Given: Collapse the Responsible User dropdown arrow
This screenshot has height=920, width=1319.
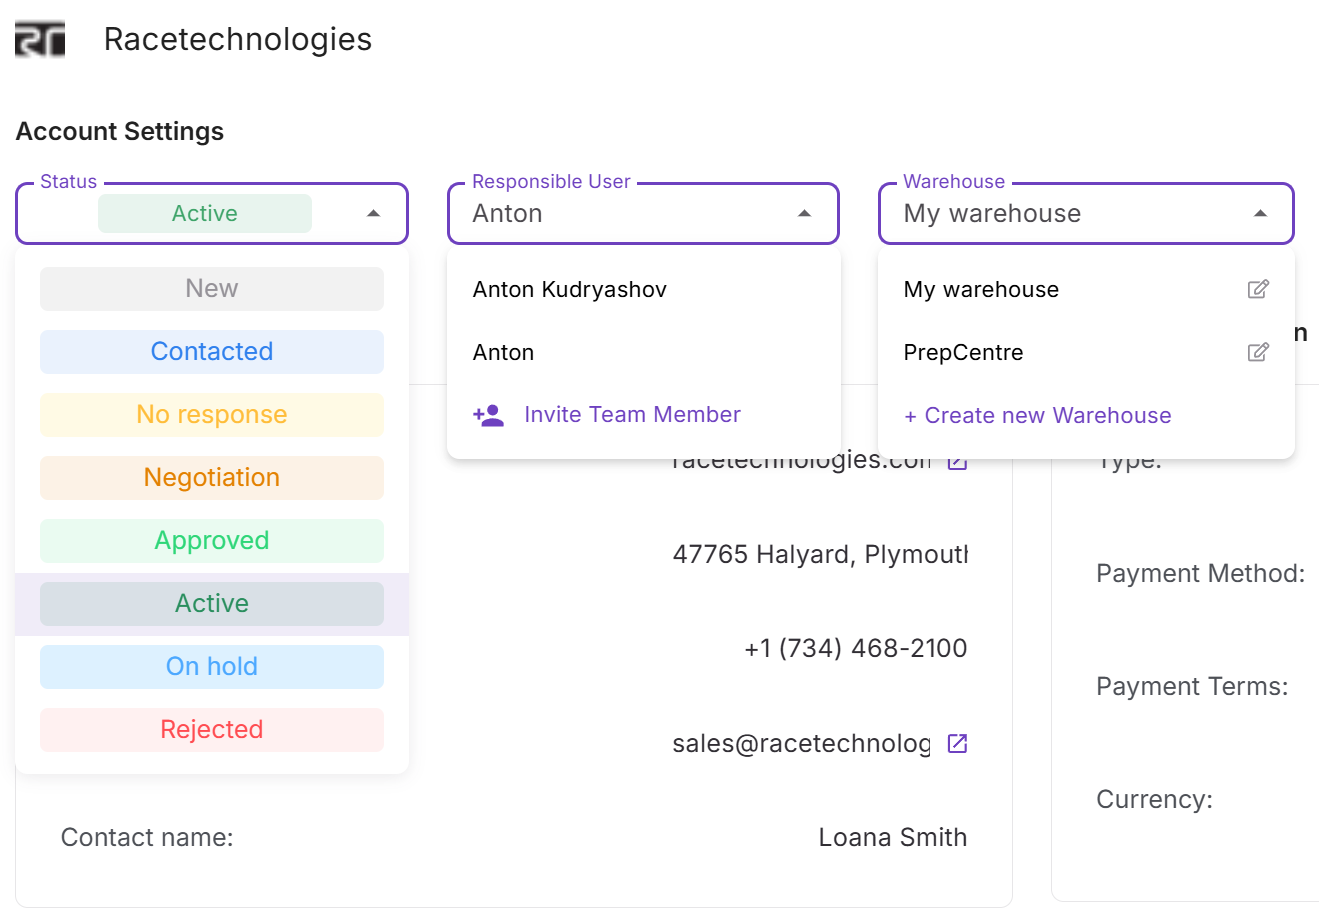Looking at the screenshot, I should [x=804, y=213].
